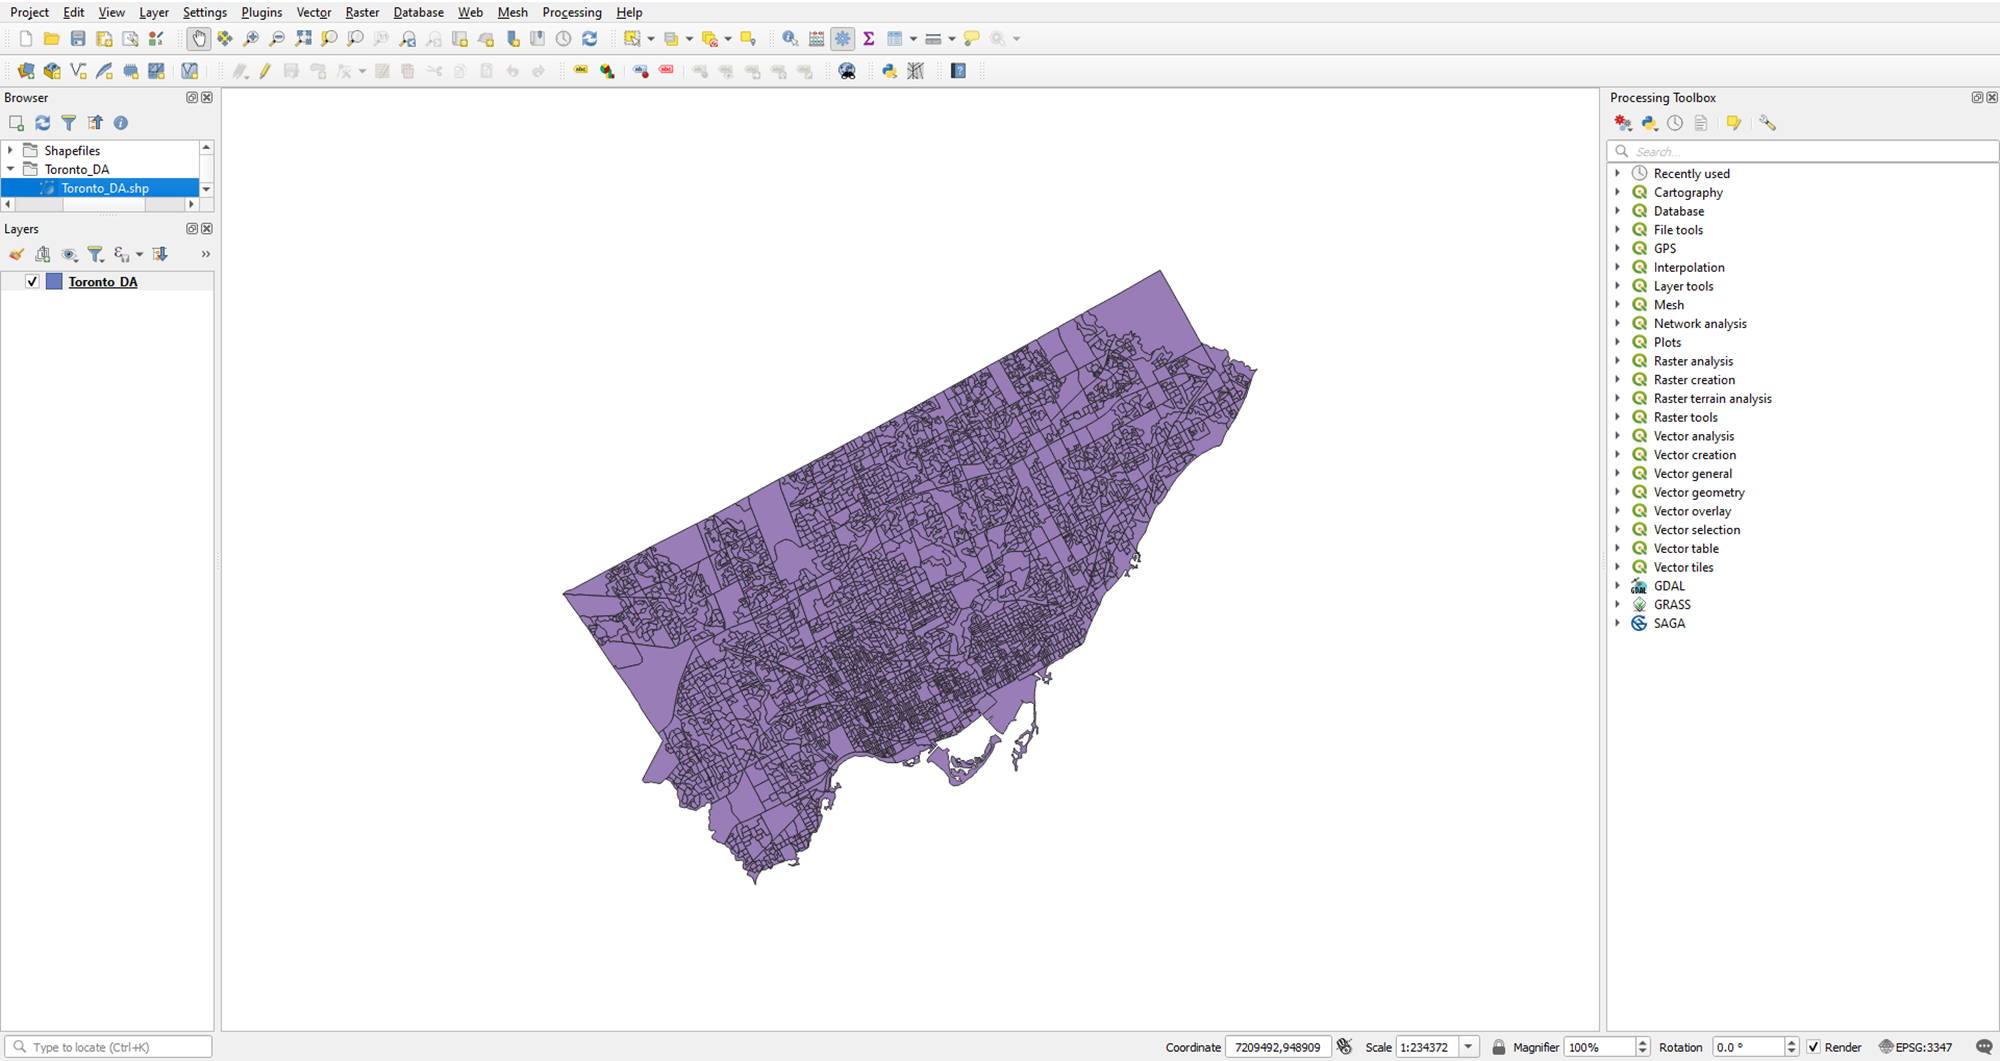Screen dimensions: 2000x1061
Task: Click the Toronto_DA layer color swatch
Action: [54, 282]
